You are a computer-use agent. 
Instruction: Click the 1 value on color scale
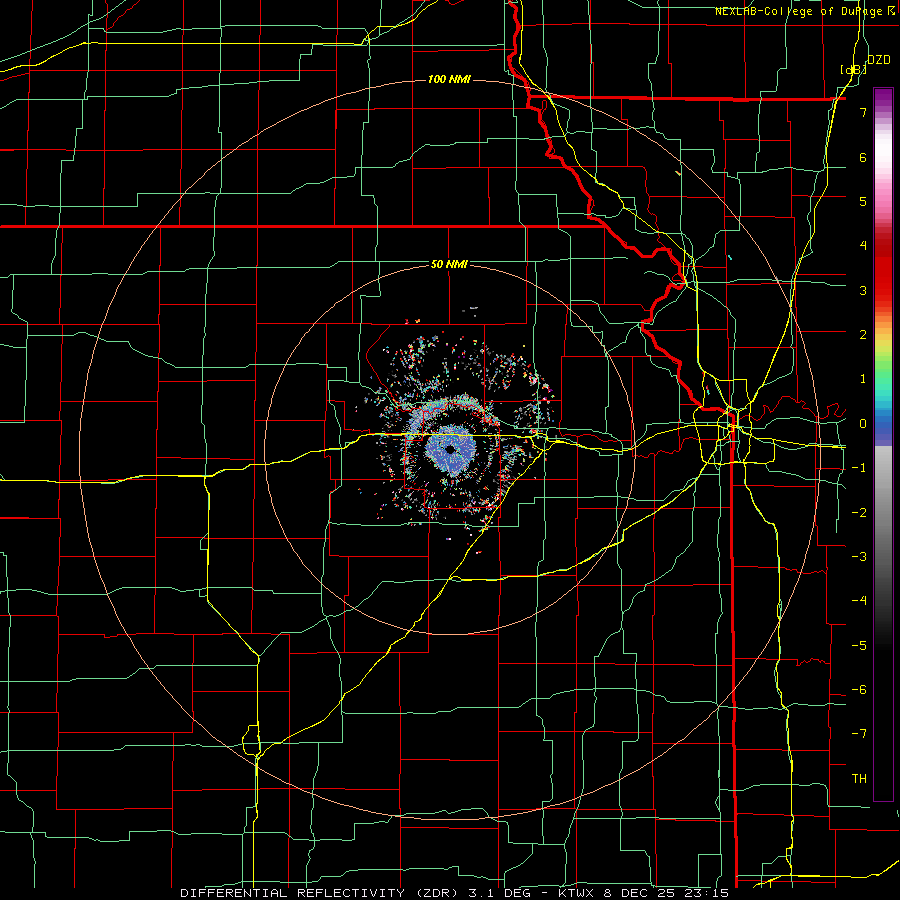(863, 379)
